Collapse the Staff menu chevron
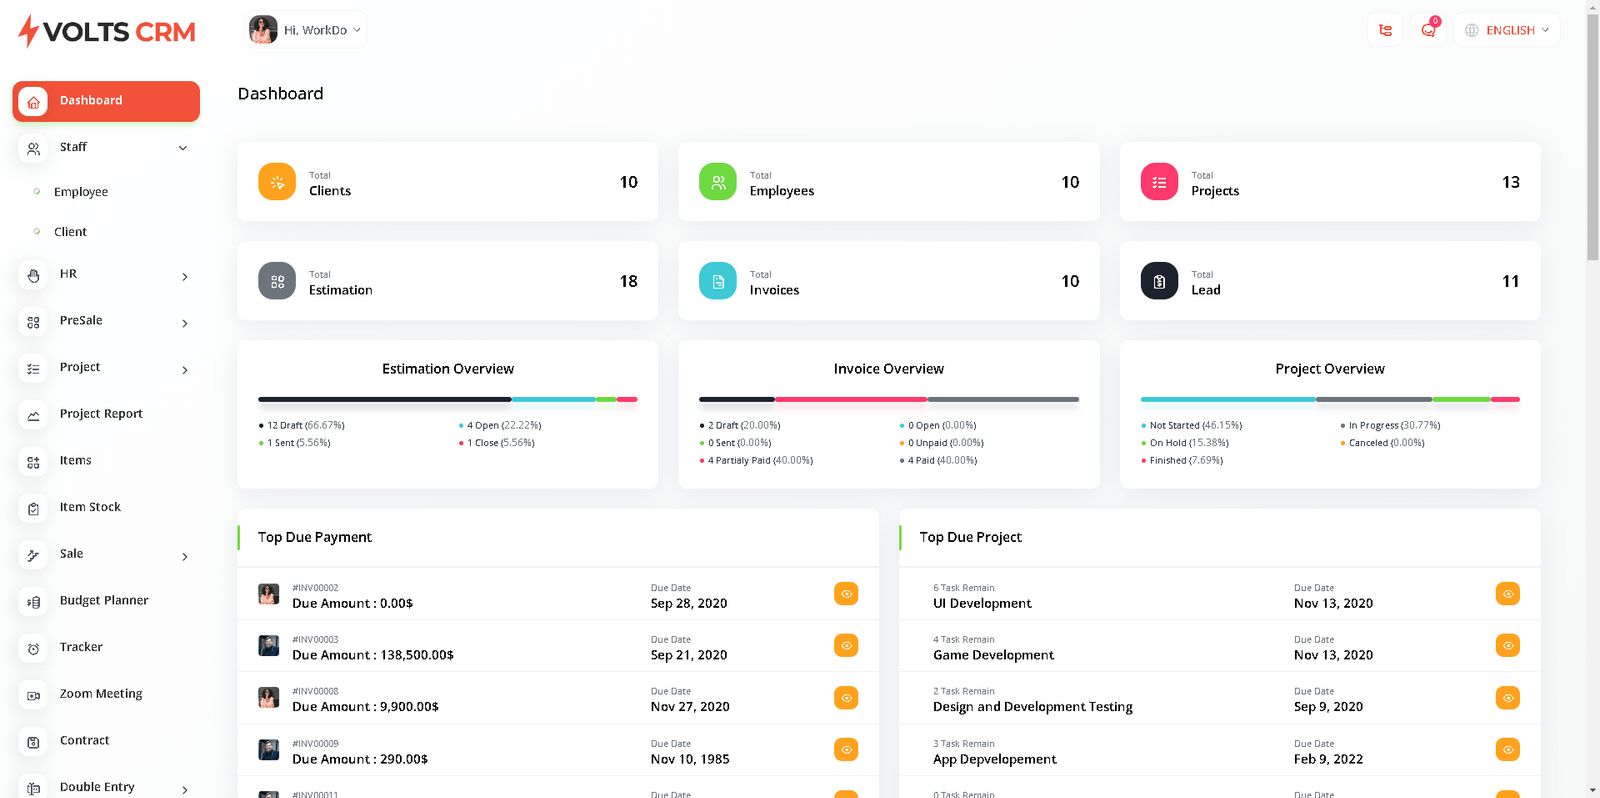The image size is (1600, 798). point(183,148)
